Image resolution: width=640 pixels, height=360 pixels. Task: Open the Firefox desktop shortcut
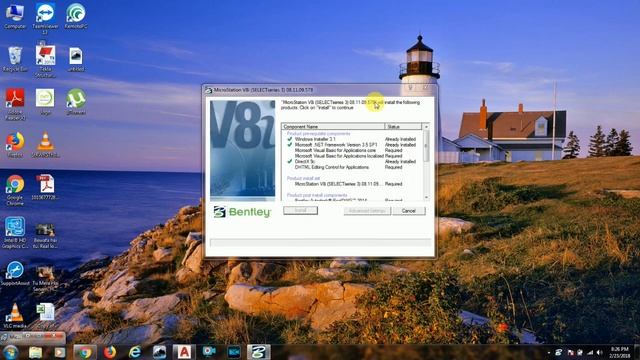coord(15,145)
